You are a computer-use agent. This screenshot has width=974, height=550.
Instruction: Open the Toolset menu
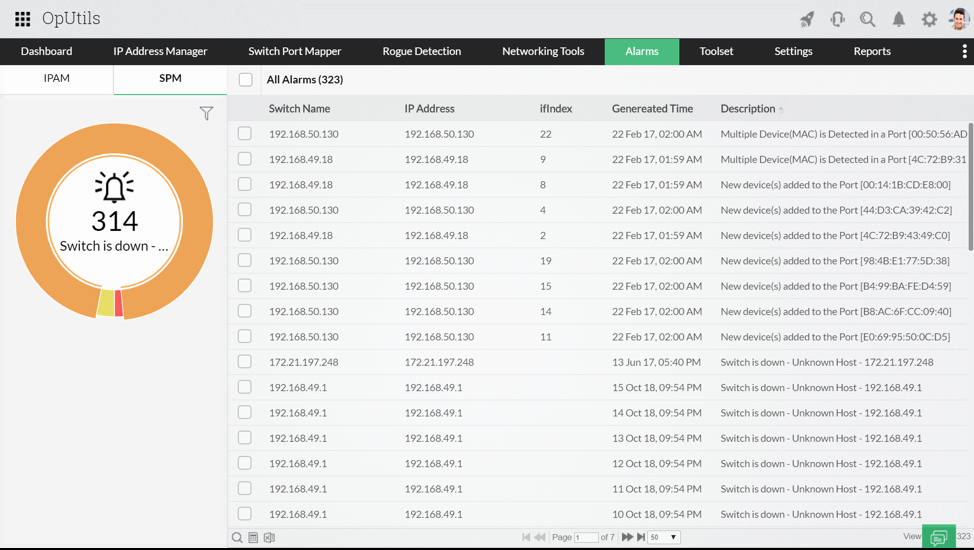tap(716, 52)
